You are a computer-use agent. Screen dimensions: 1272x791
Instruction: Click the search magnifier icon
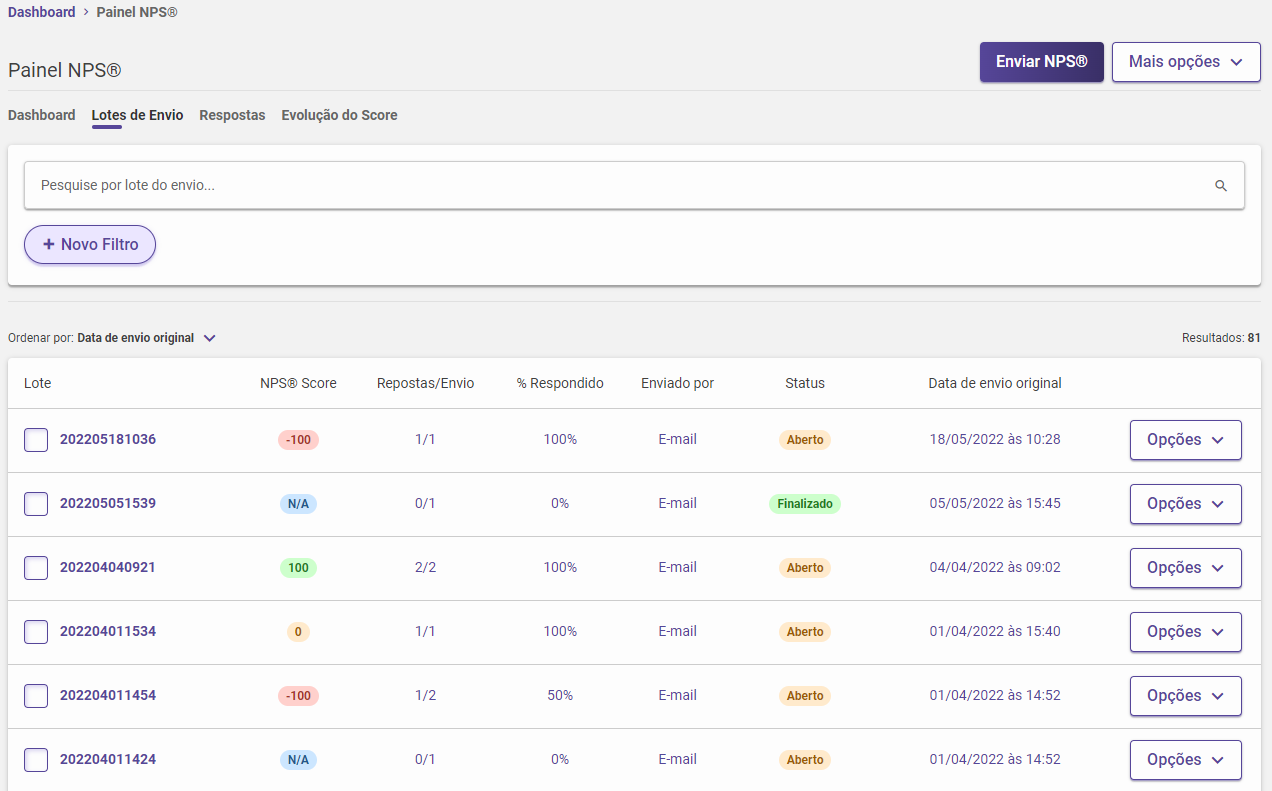1220,186
